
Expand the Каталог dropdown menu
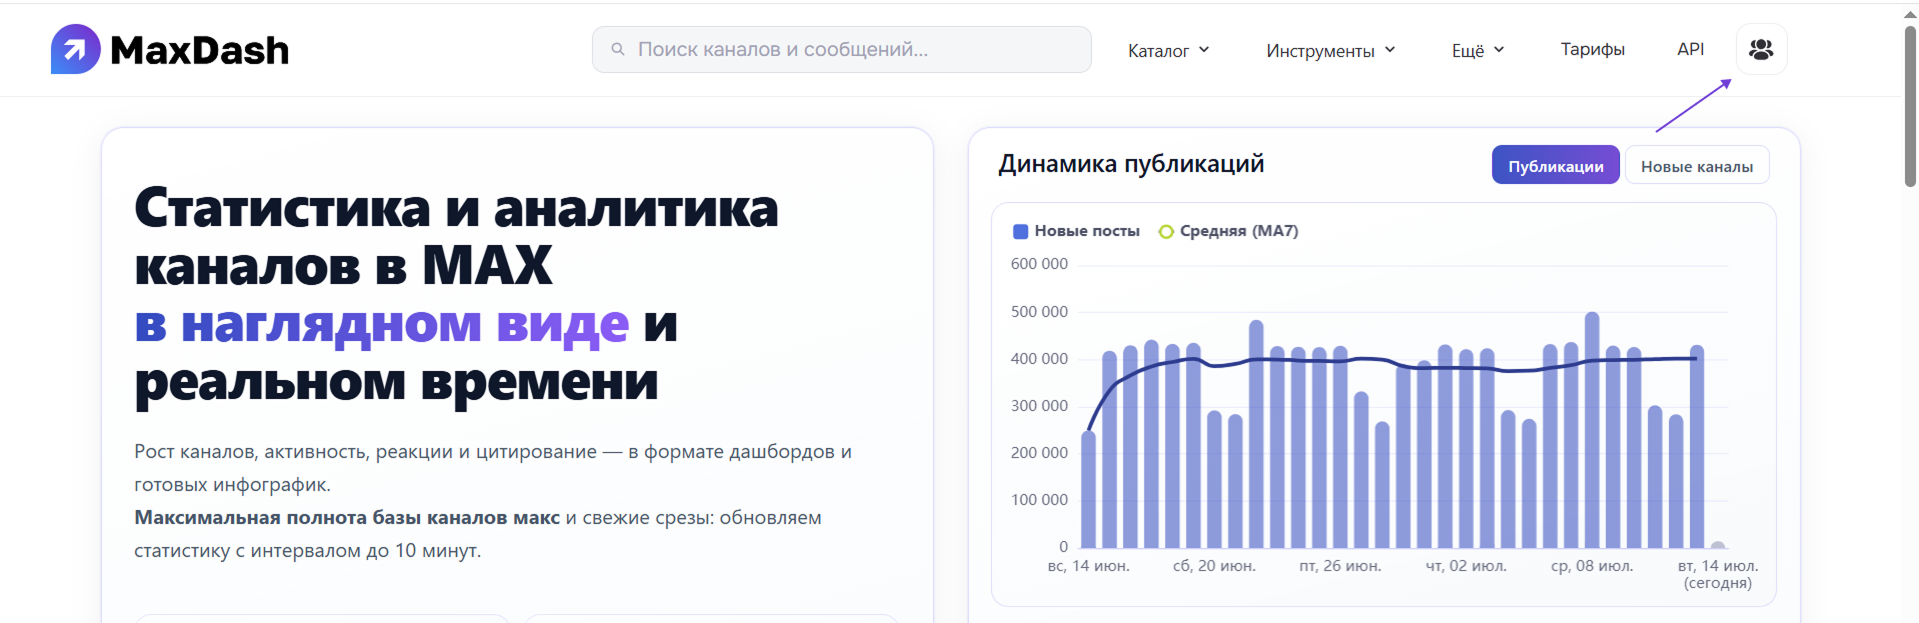coord(1169,50)
